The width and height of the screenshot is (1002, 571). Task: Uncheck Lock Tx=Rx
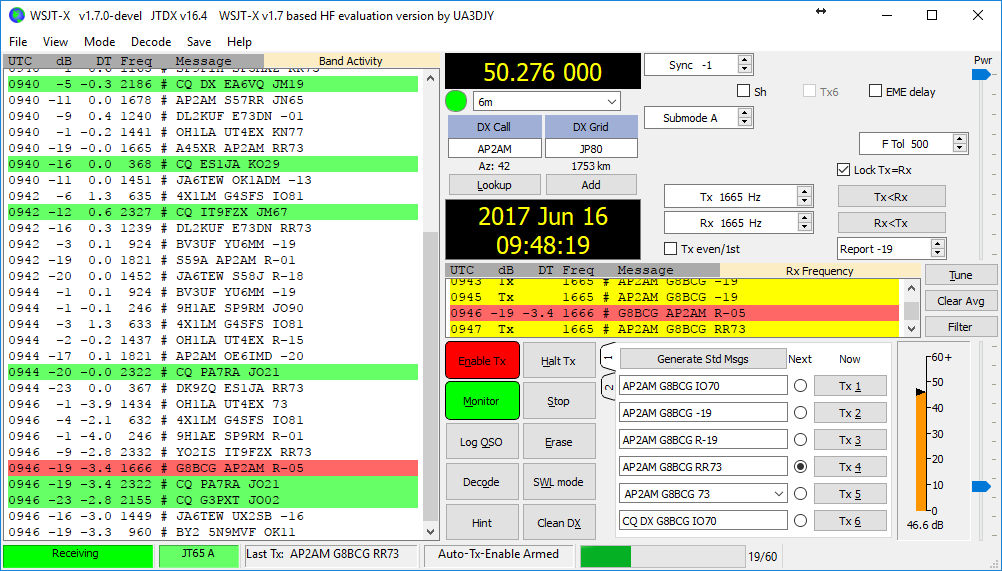843,170
